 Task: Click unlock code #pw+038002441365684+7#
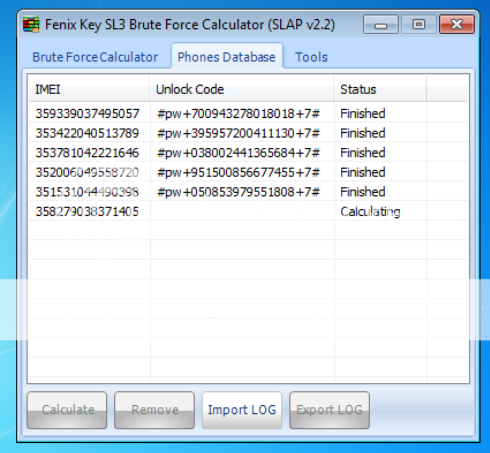coord(238,153)
